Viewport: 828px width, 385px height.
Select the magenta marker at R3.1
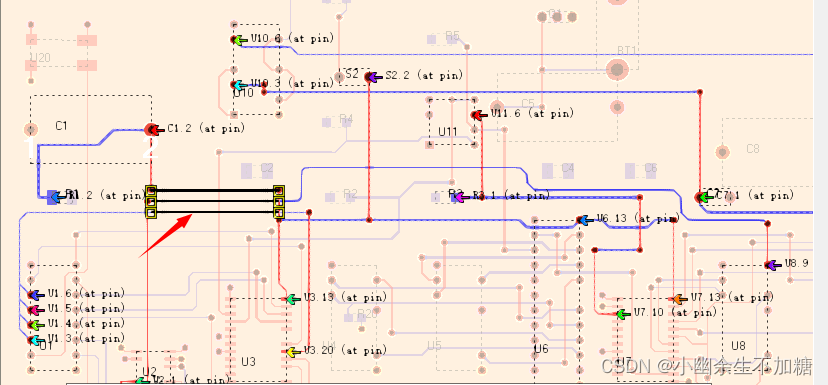click(462, 197)
